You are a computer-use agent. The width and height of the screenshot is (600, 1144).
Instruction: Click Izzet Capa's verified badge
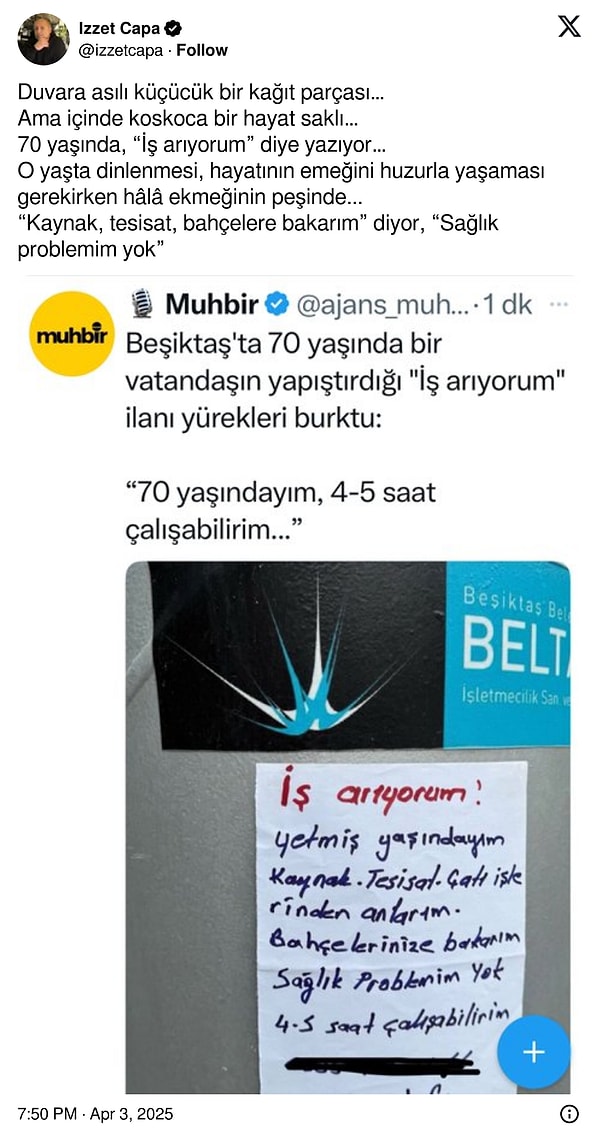click(174, 28)
